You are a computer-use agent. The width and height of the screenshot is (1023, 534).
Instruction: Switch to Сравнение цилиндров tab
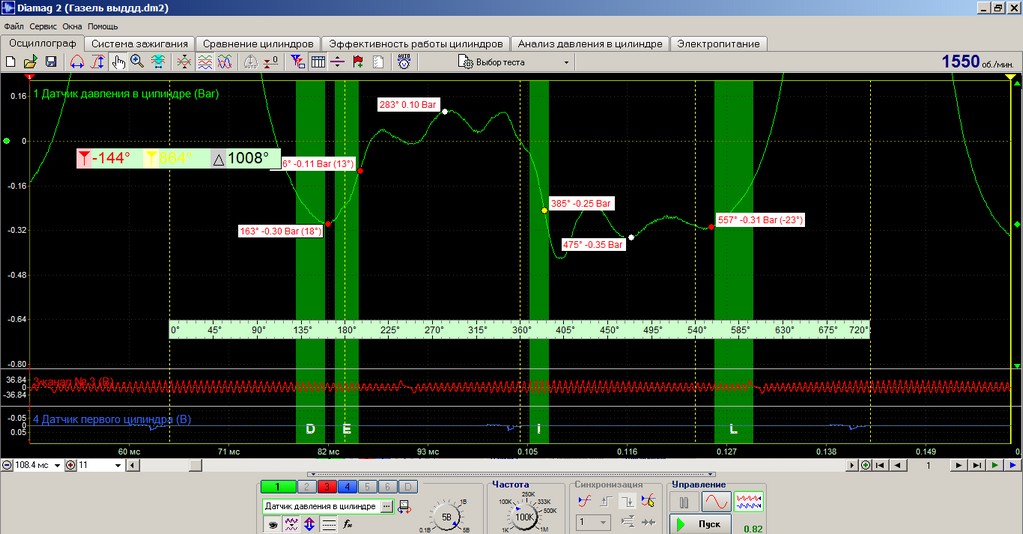click(258, 44)
